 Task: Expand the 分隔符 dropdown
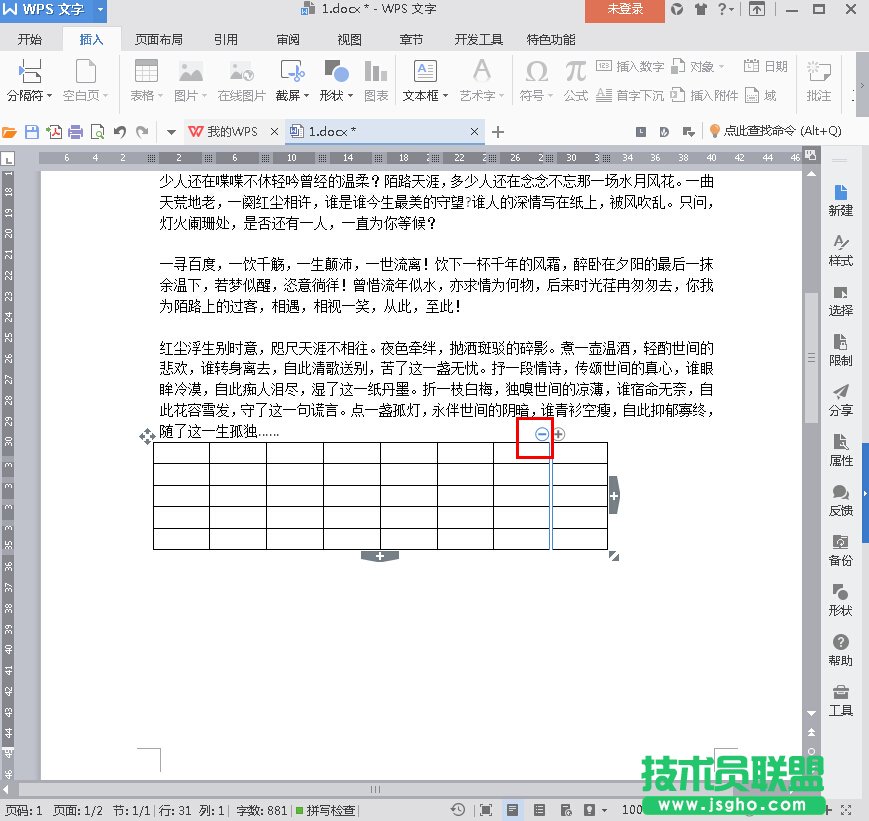coord(30,96)
